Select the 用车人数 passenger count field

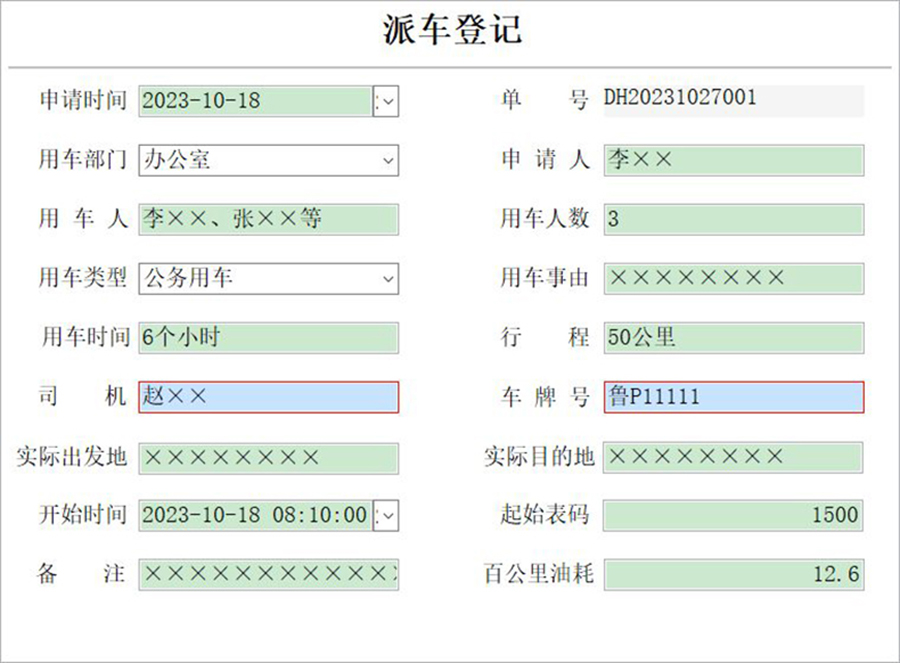click(735, 219)
